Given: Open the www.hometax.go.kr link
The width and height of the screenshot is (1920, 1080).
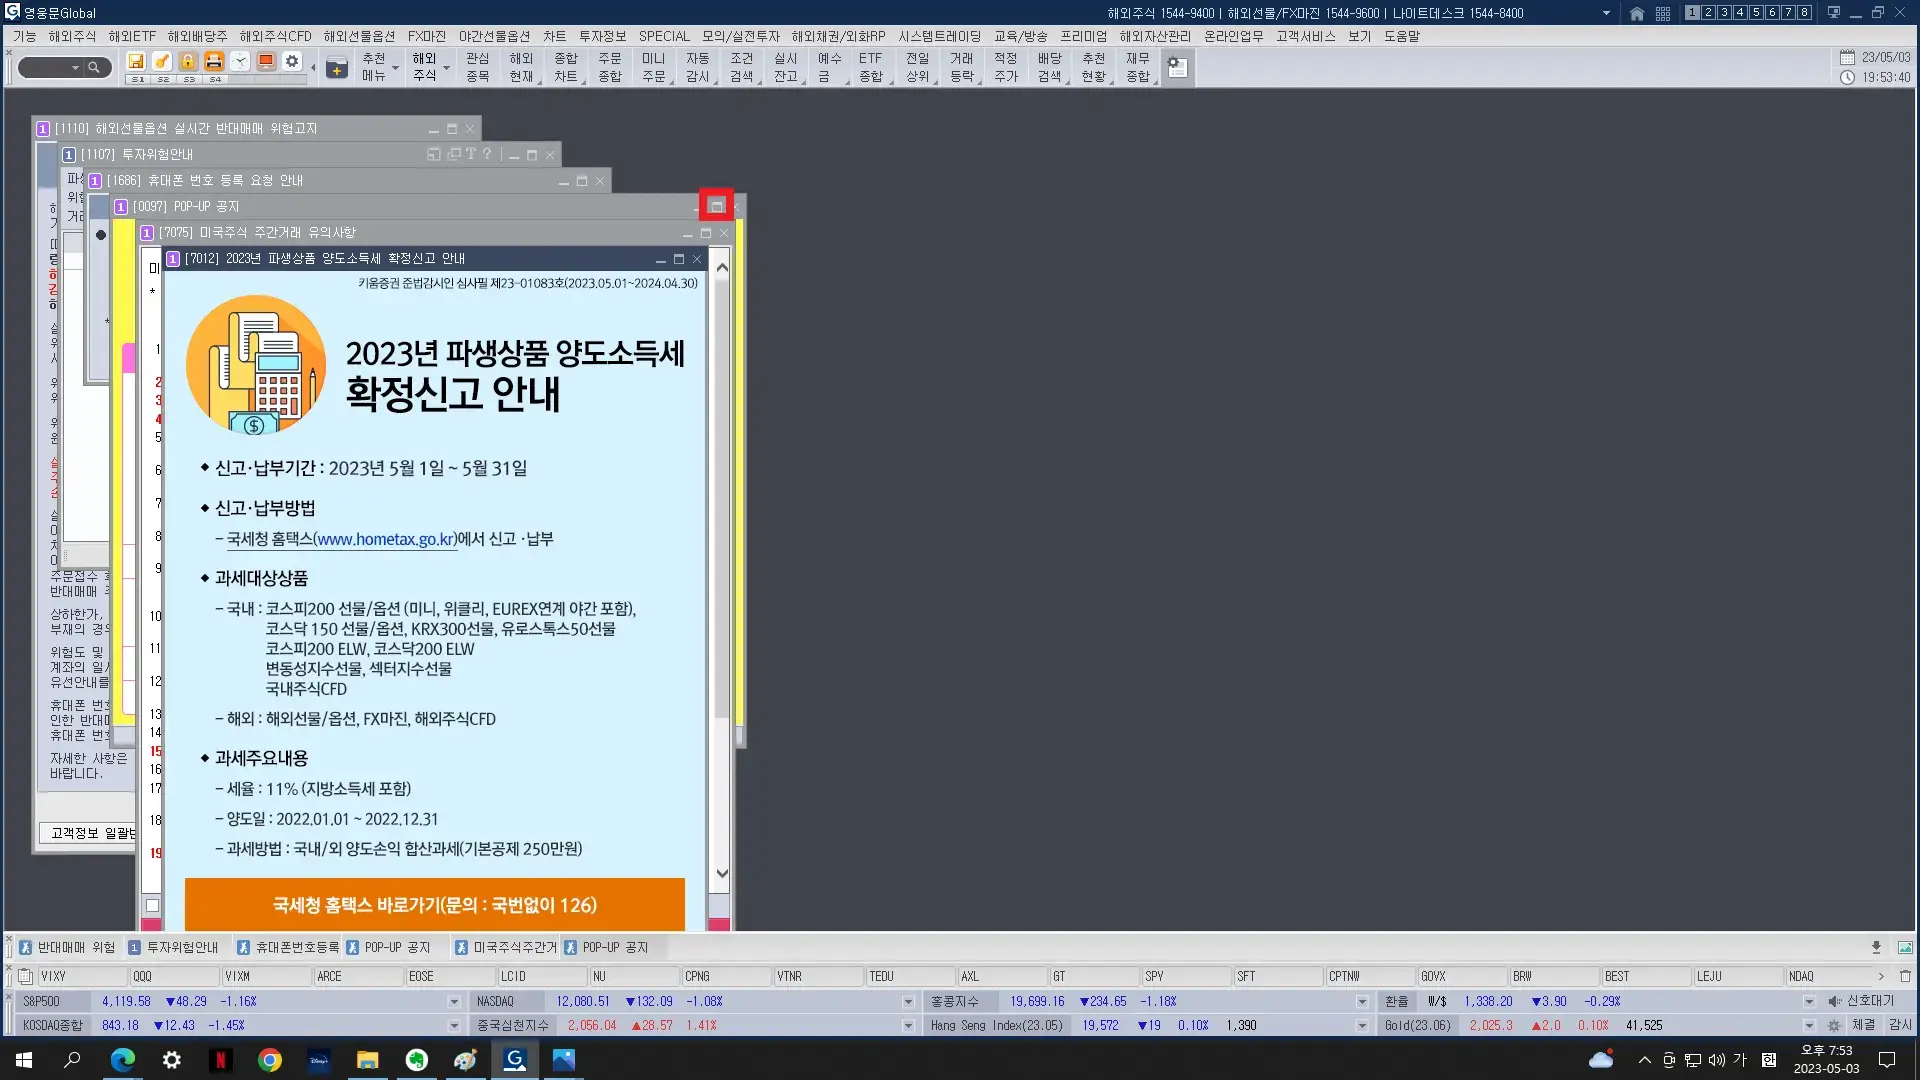Looking at the screenshot, I should [x=385, y=539].
